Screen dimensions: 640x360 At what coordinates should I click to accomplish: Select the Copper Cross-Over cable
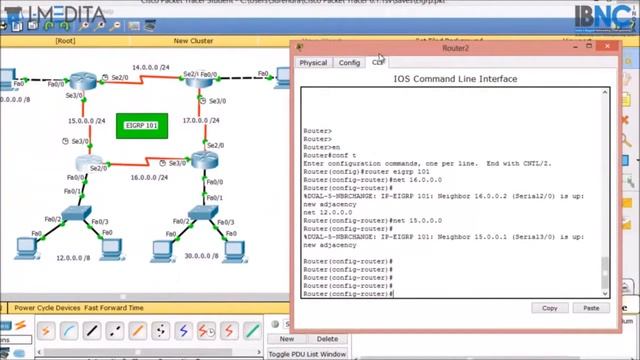click(x=115, y=331)
